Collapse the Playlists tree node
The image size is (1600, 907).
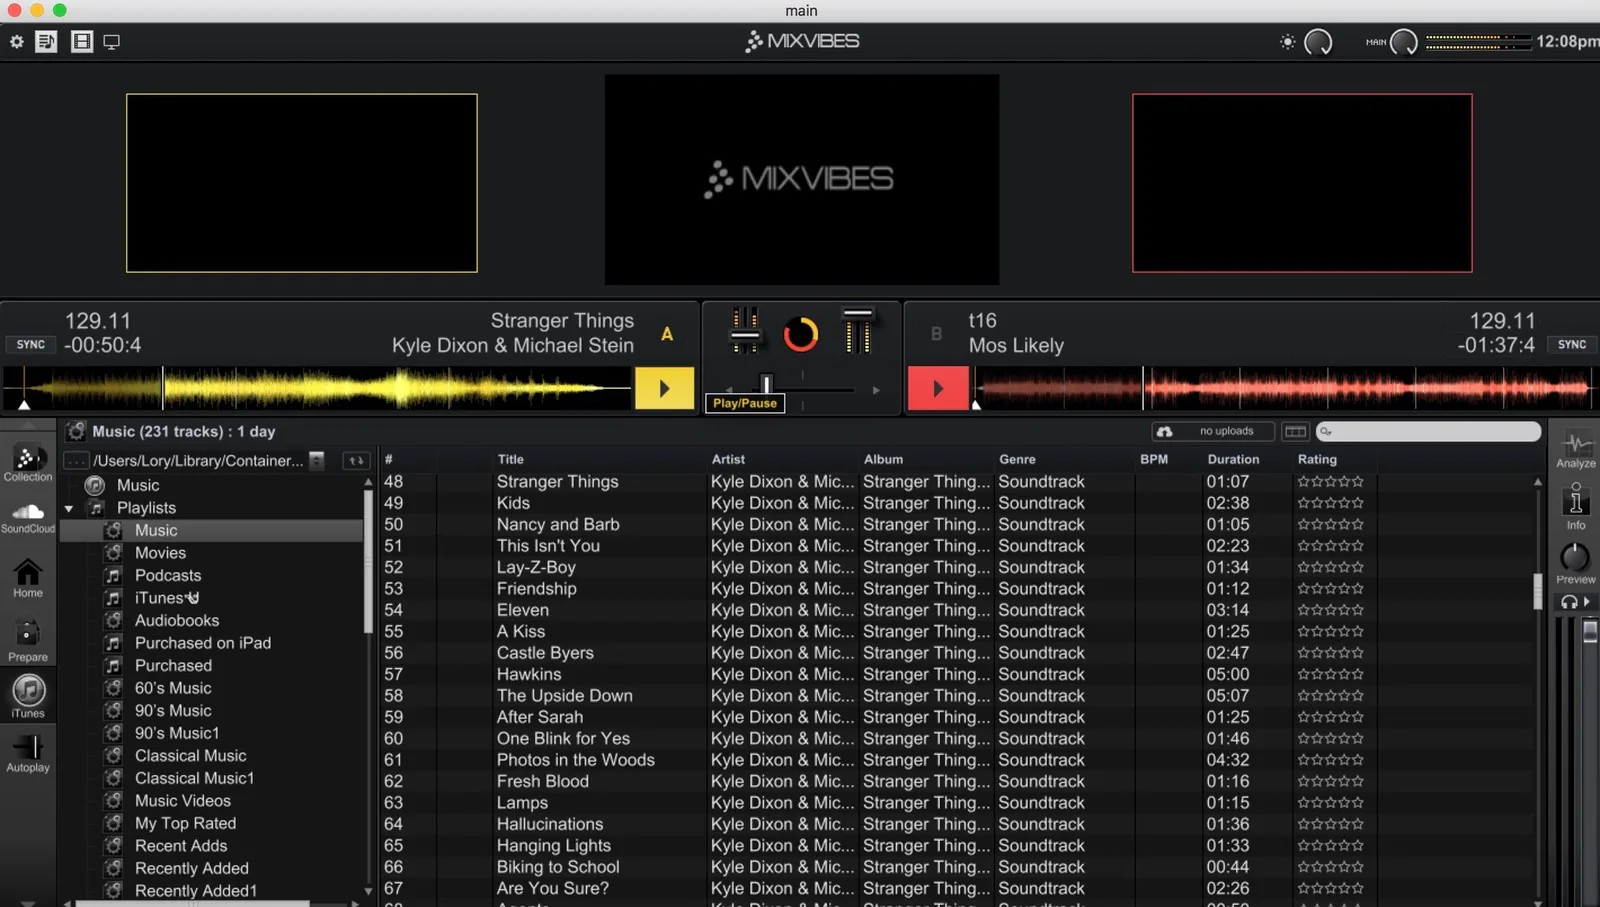click(69, 508)
